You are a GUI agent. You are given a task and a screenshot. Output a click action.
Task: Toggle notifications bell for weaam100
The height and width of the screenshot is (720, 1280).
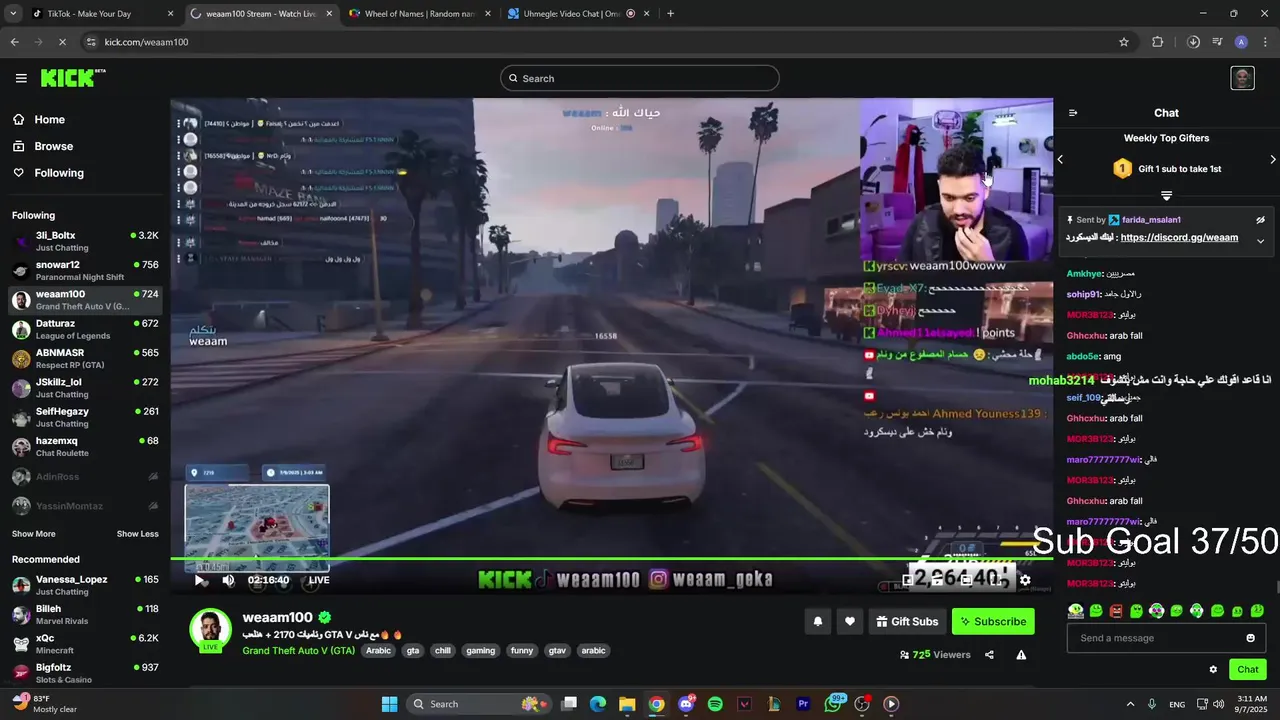tap(817, 621)
